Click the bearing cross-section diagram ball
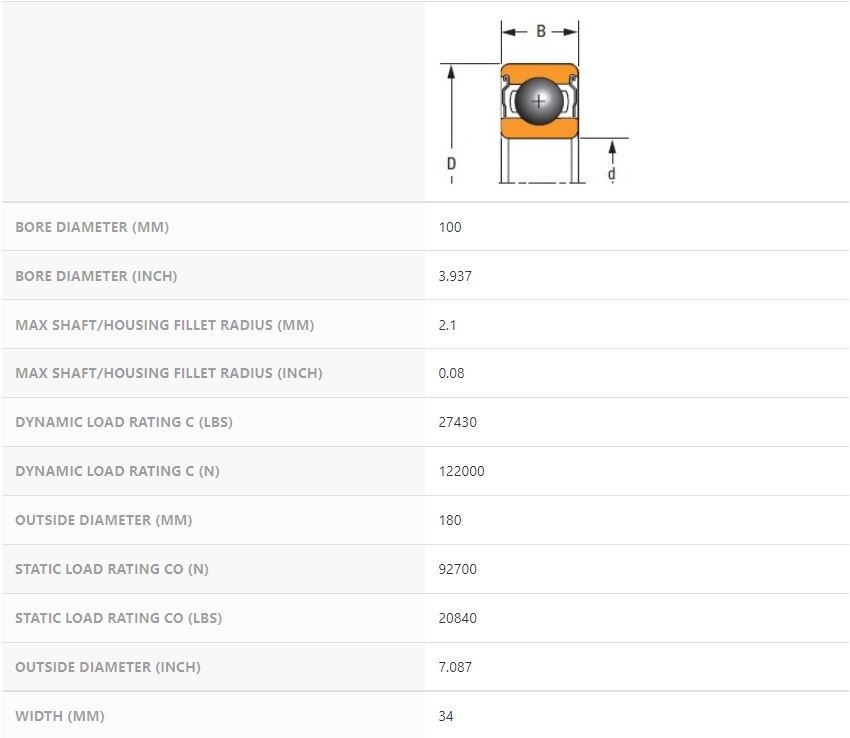 pyautogui.click(x=539, y=101)
